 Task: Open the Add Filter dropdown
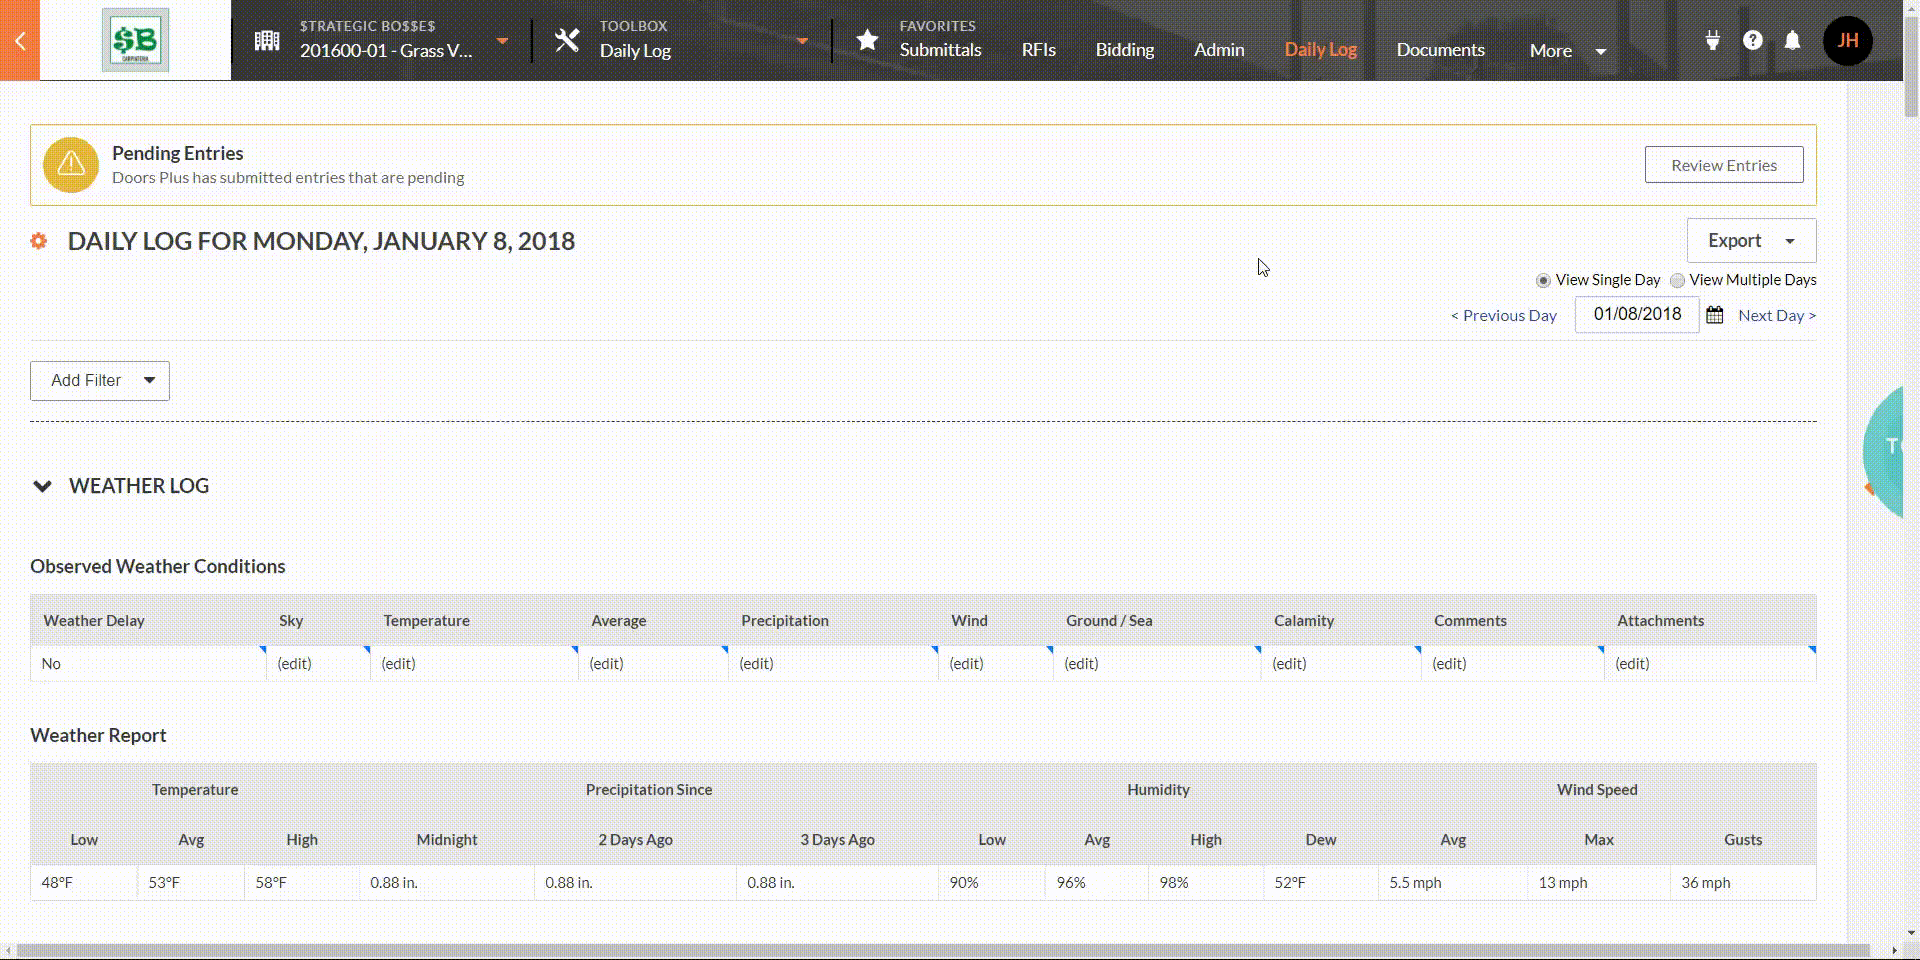100,381
